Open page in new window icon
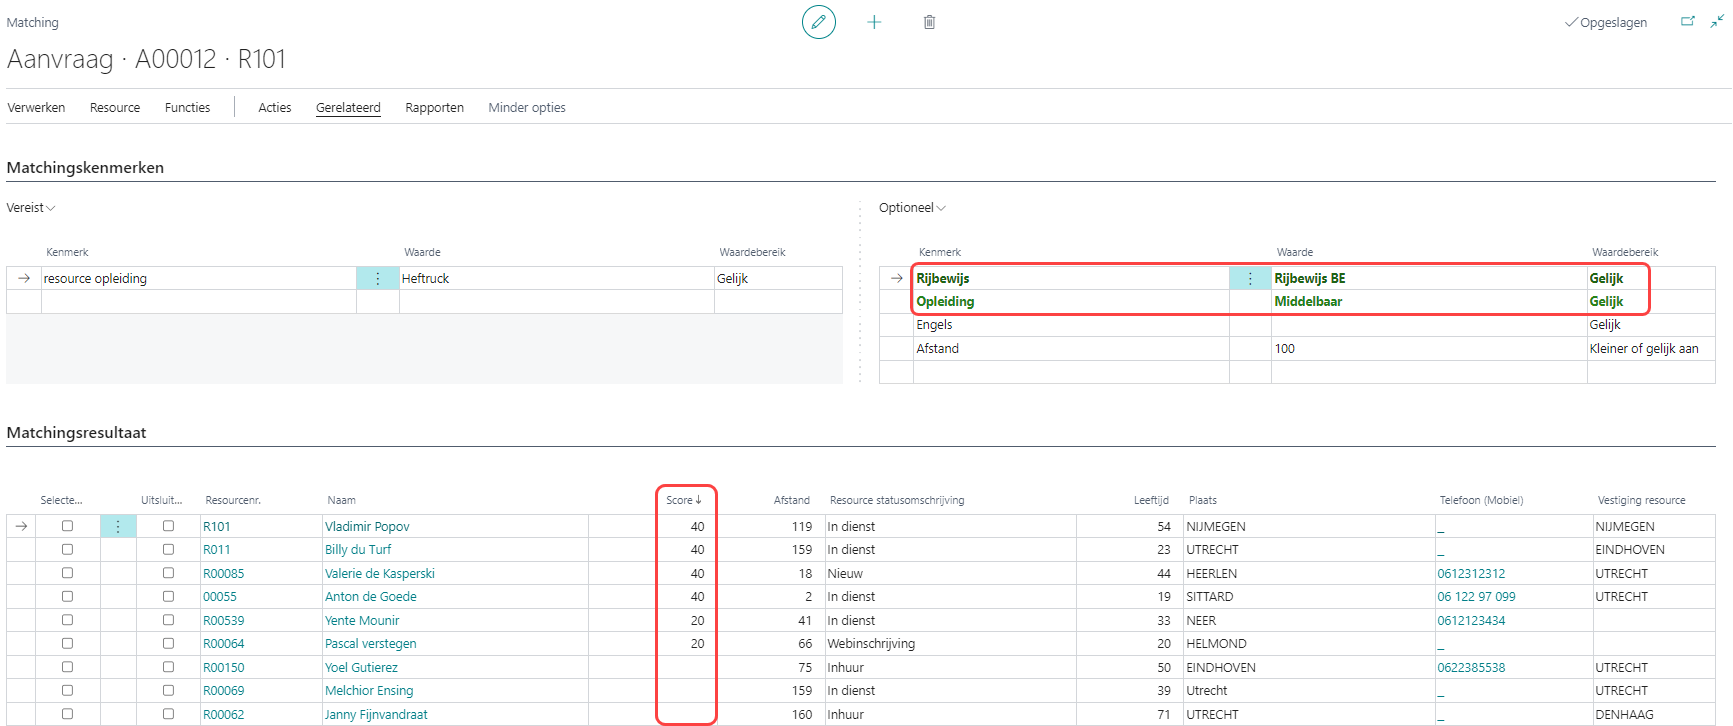The width and height of the screenshot is (1733, 726). 1688,22
